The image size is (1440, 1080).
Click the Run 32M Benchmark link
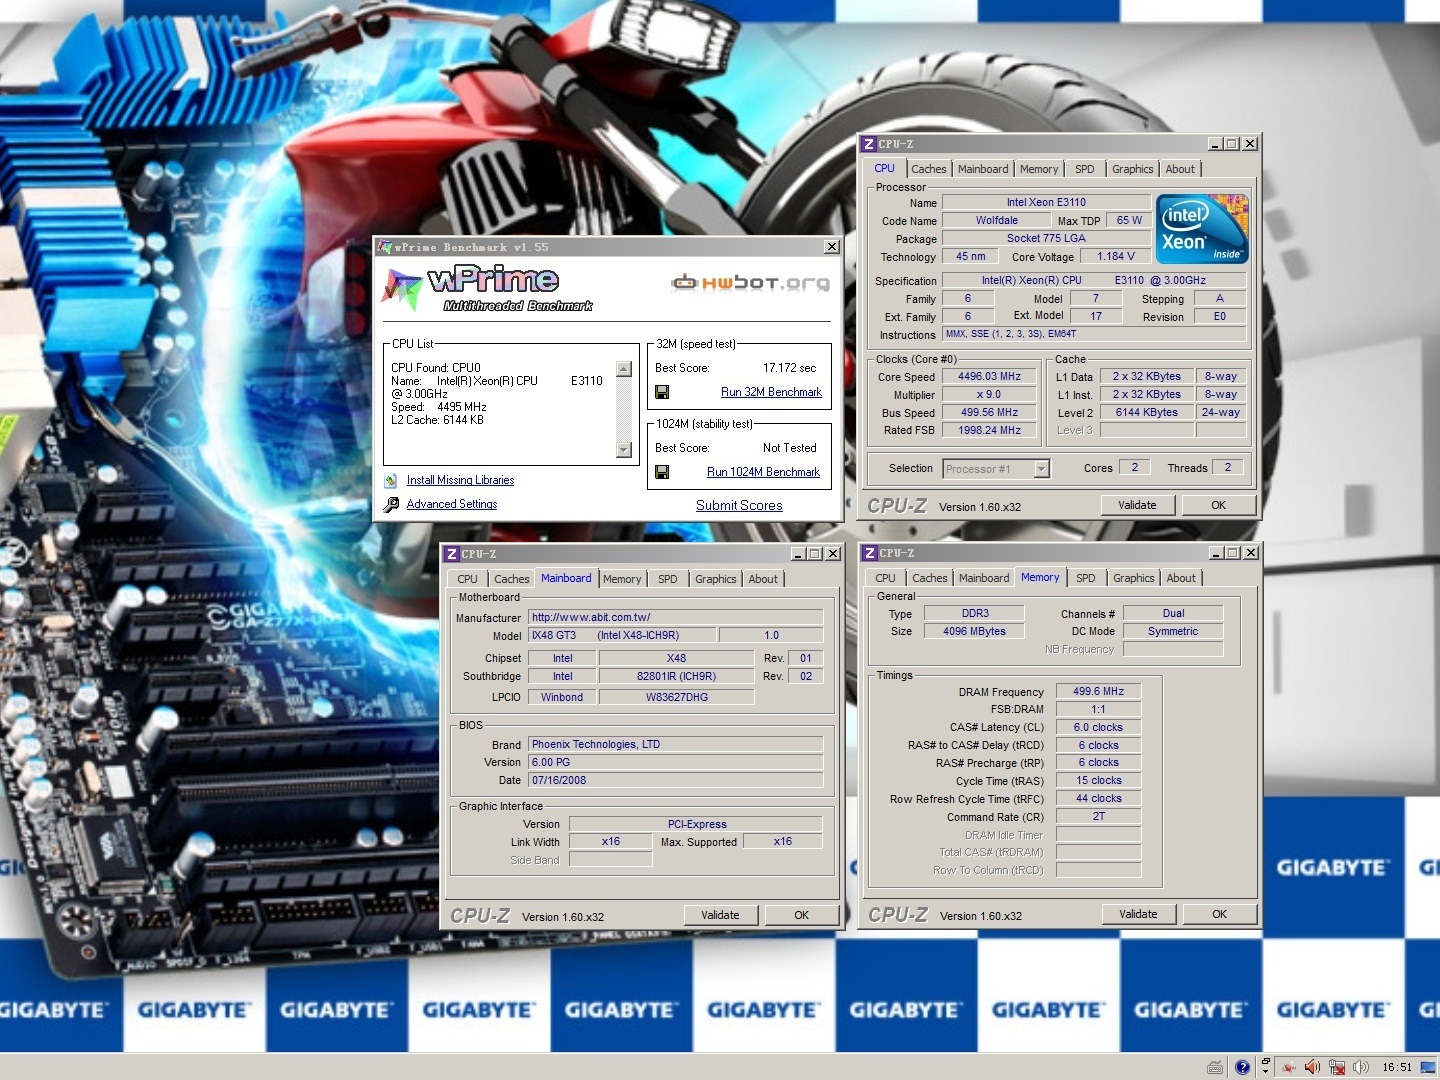tap(771, 392)
